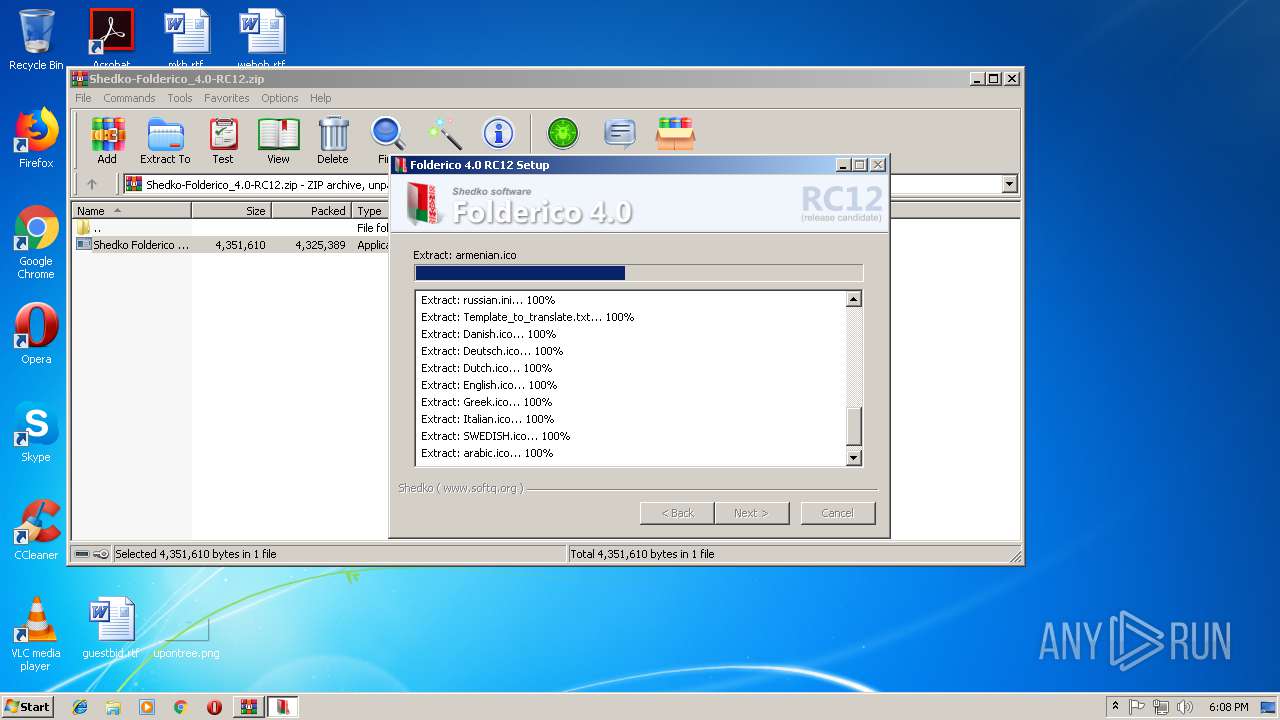Sort by the Name column header
This screenshot has height=720, width=1280.
131,211
